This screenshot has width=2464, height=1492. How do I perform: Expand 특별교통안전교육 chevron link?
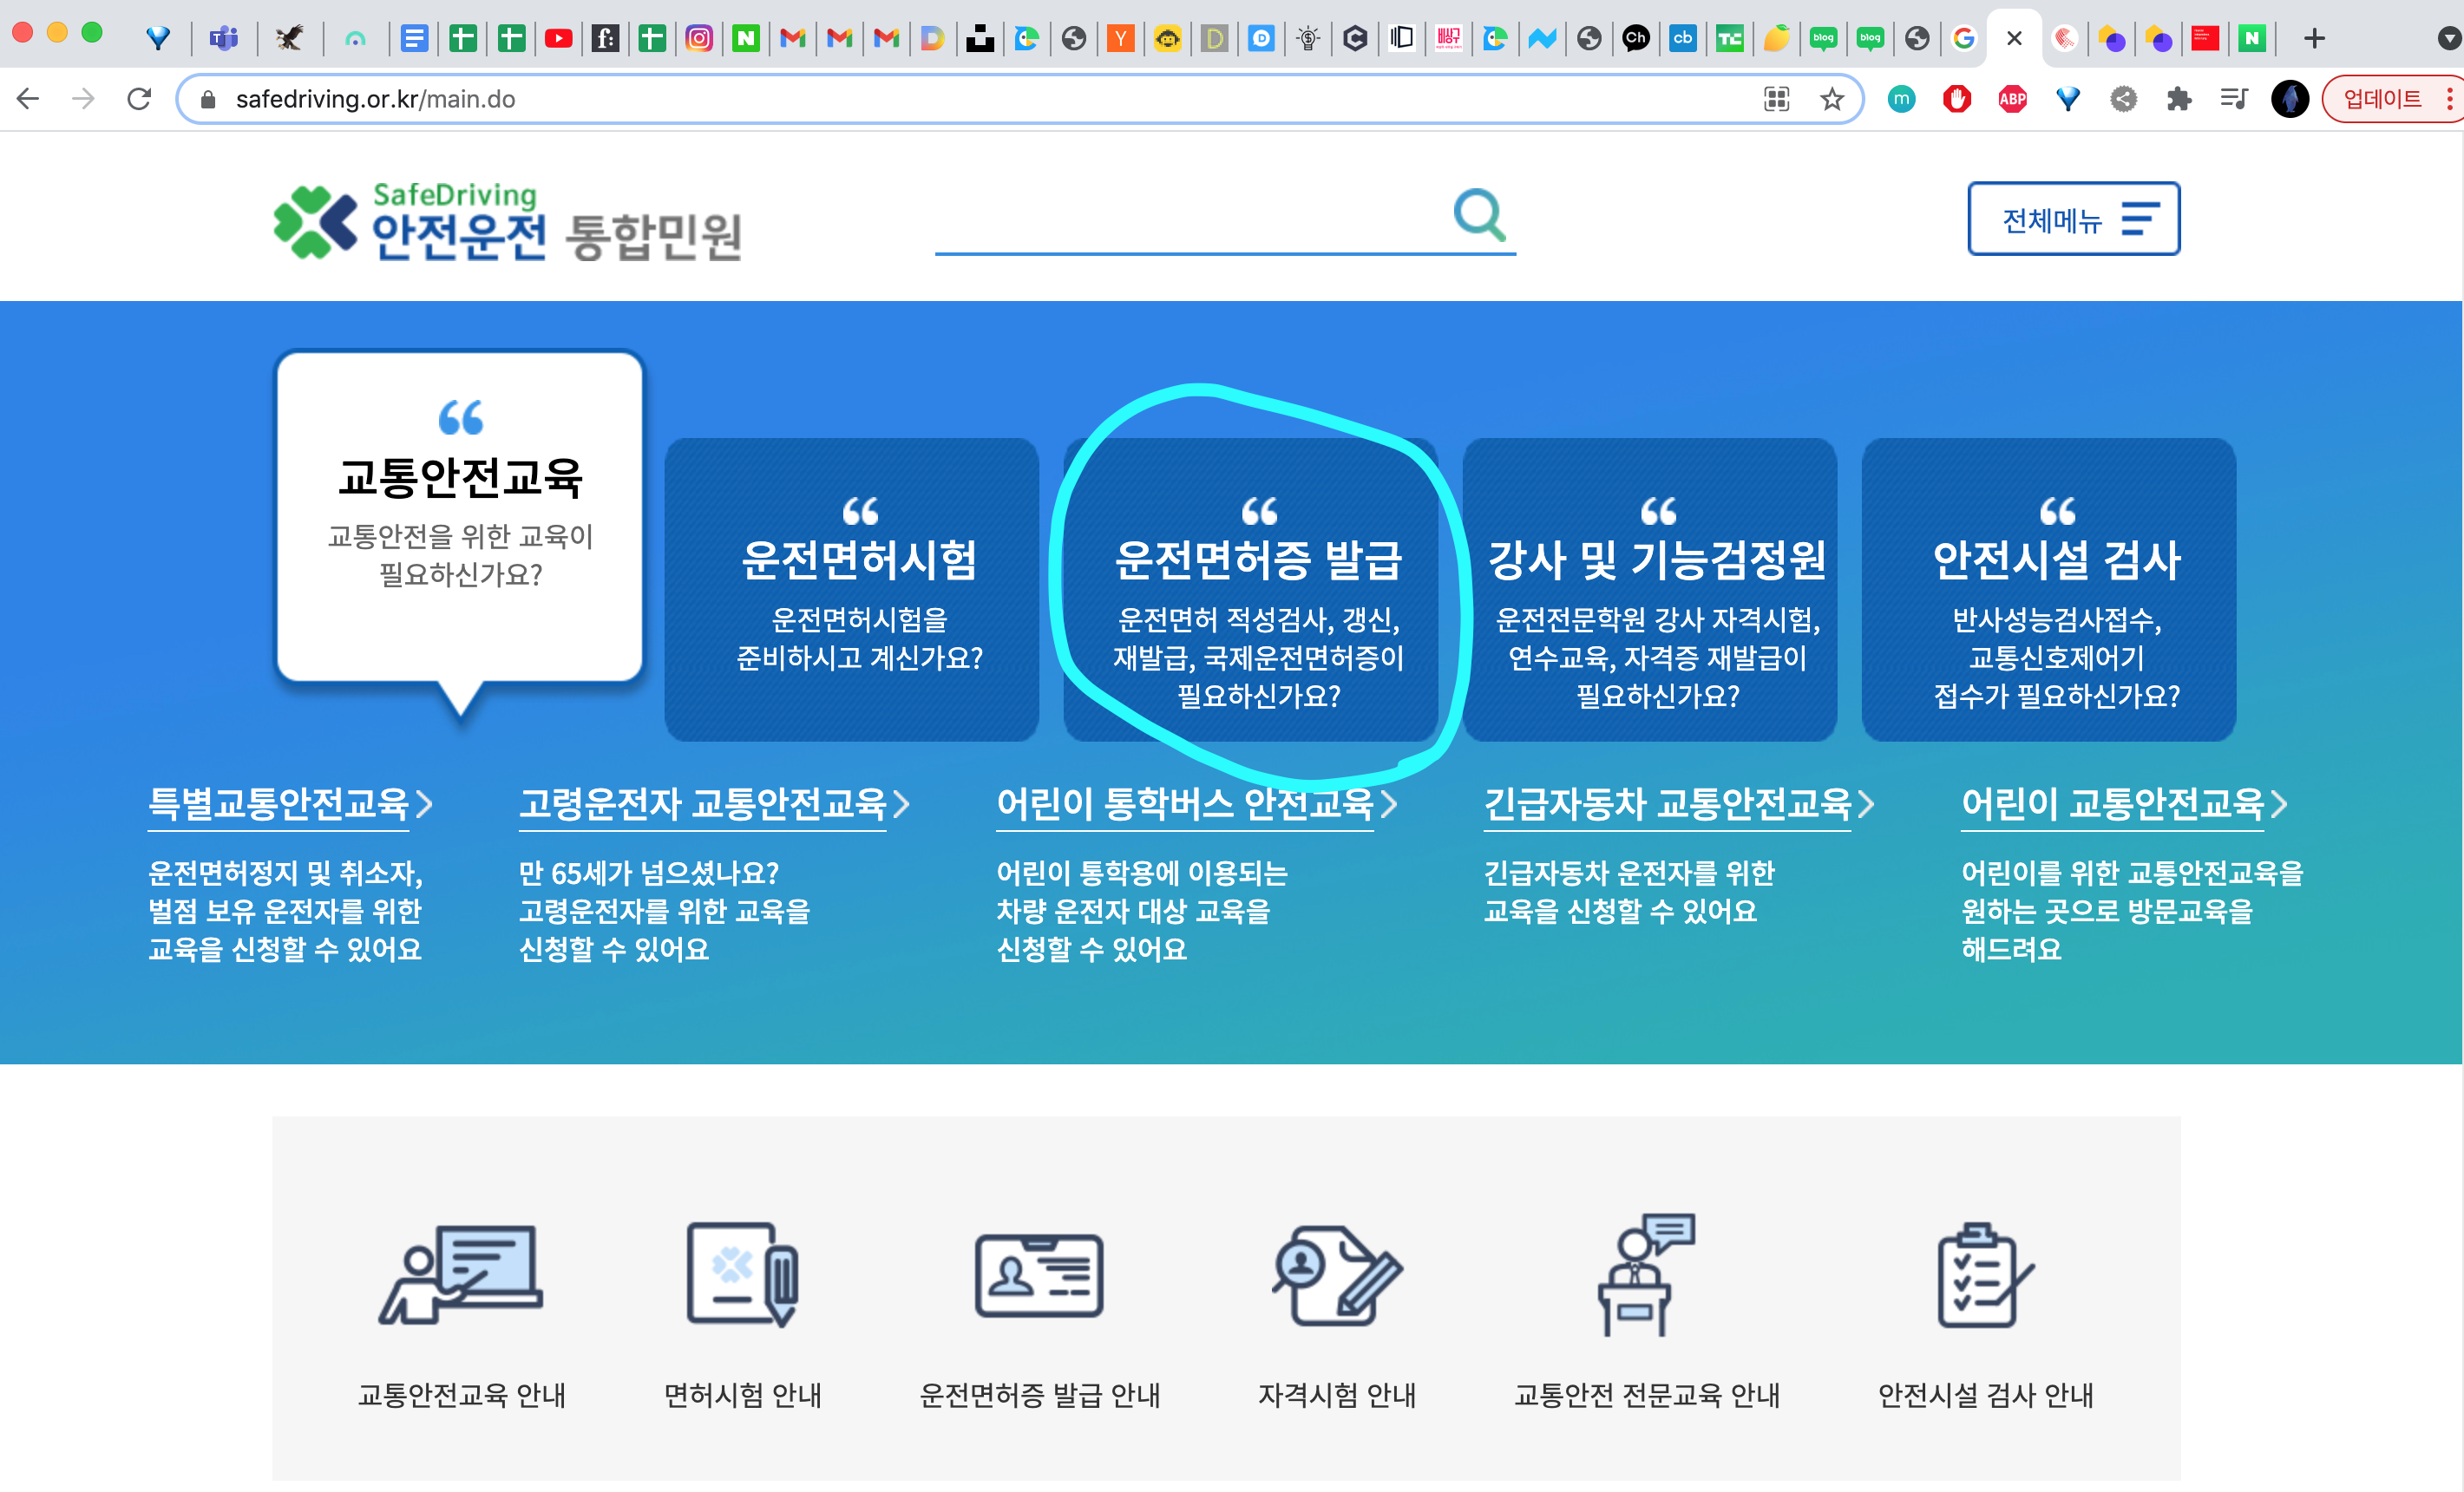coord(425,804)
